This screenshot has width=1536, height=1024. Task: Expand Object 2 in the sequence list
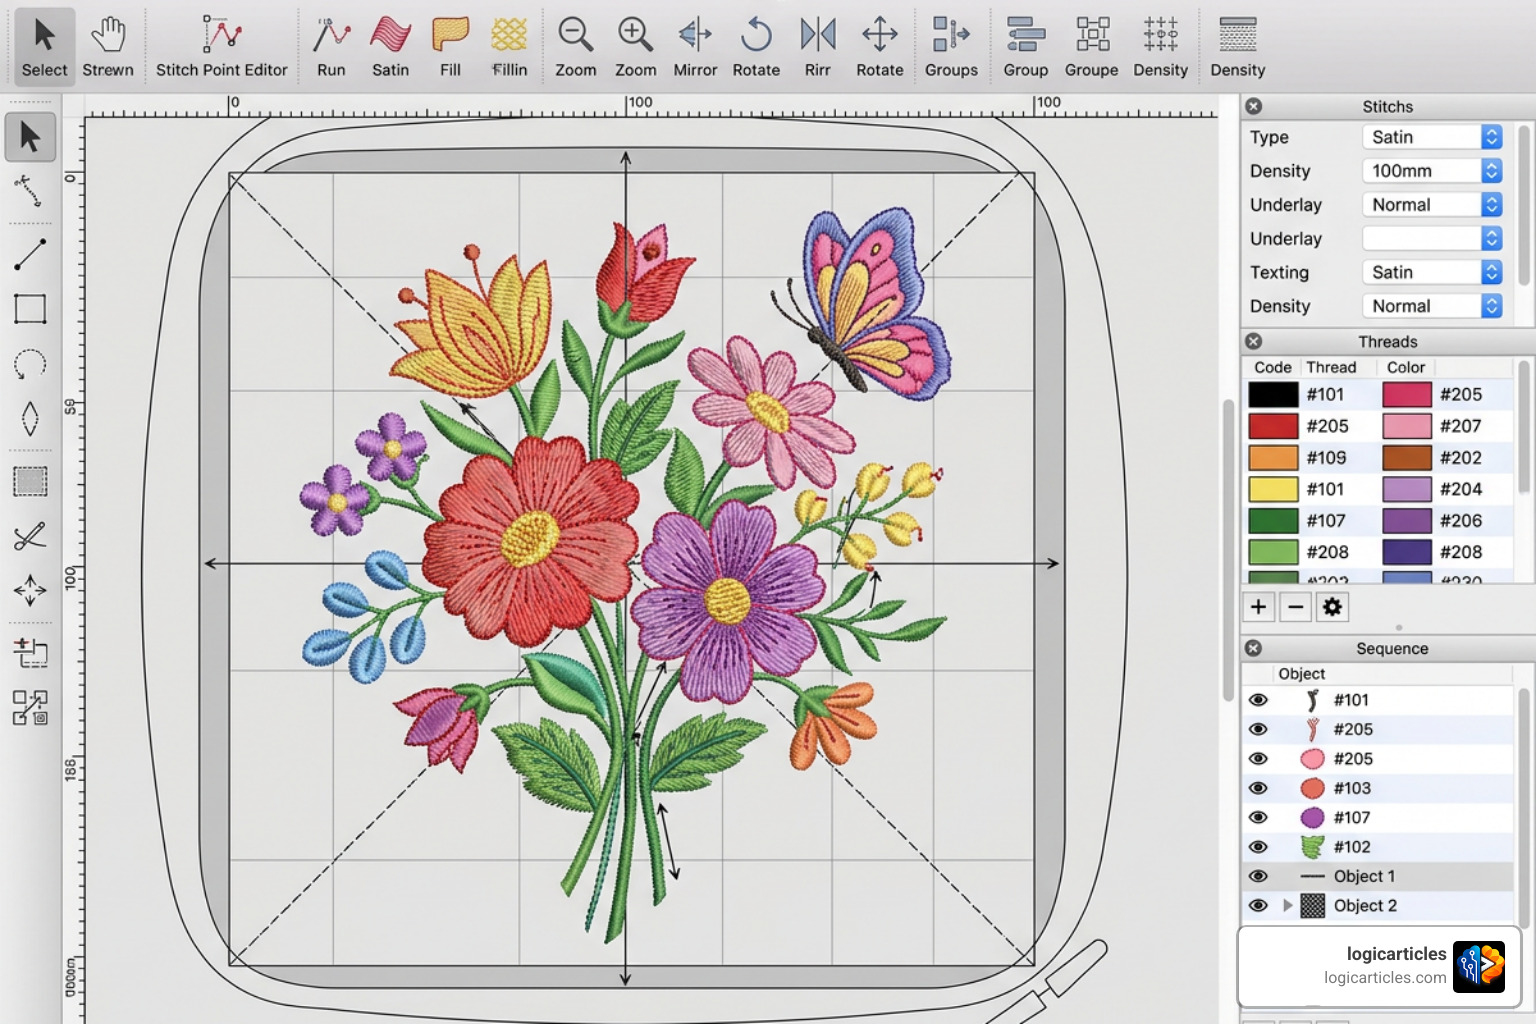click(x=1288, y=906)
